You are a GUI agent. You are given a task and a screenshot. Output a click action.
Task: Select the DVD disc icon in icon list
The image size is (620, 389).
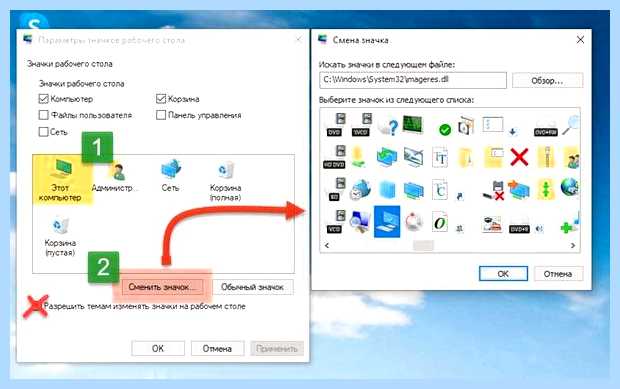(x=335, y=125)
